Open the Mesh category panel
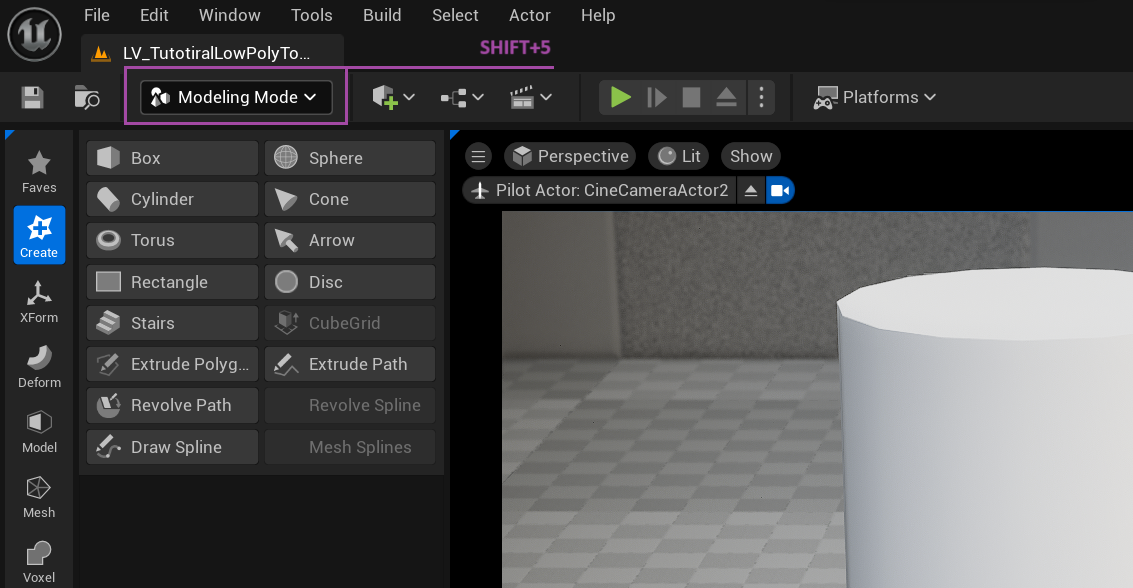 click(39, 496)
